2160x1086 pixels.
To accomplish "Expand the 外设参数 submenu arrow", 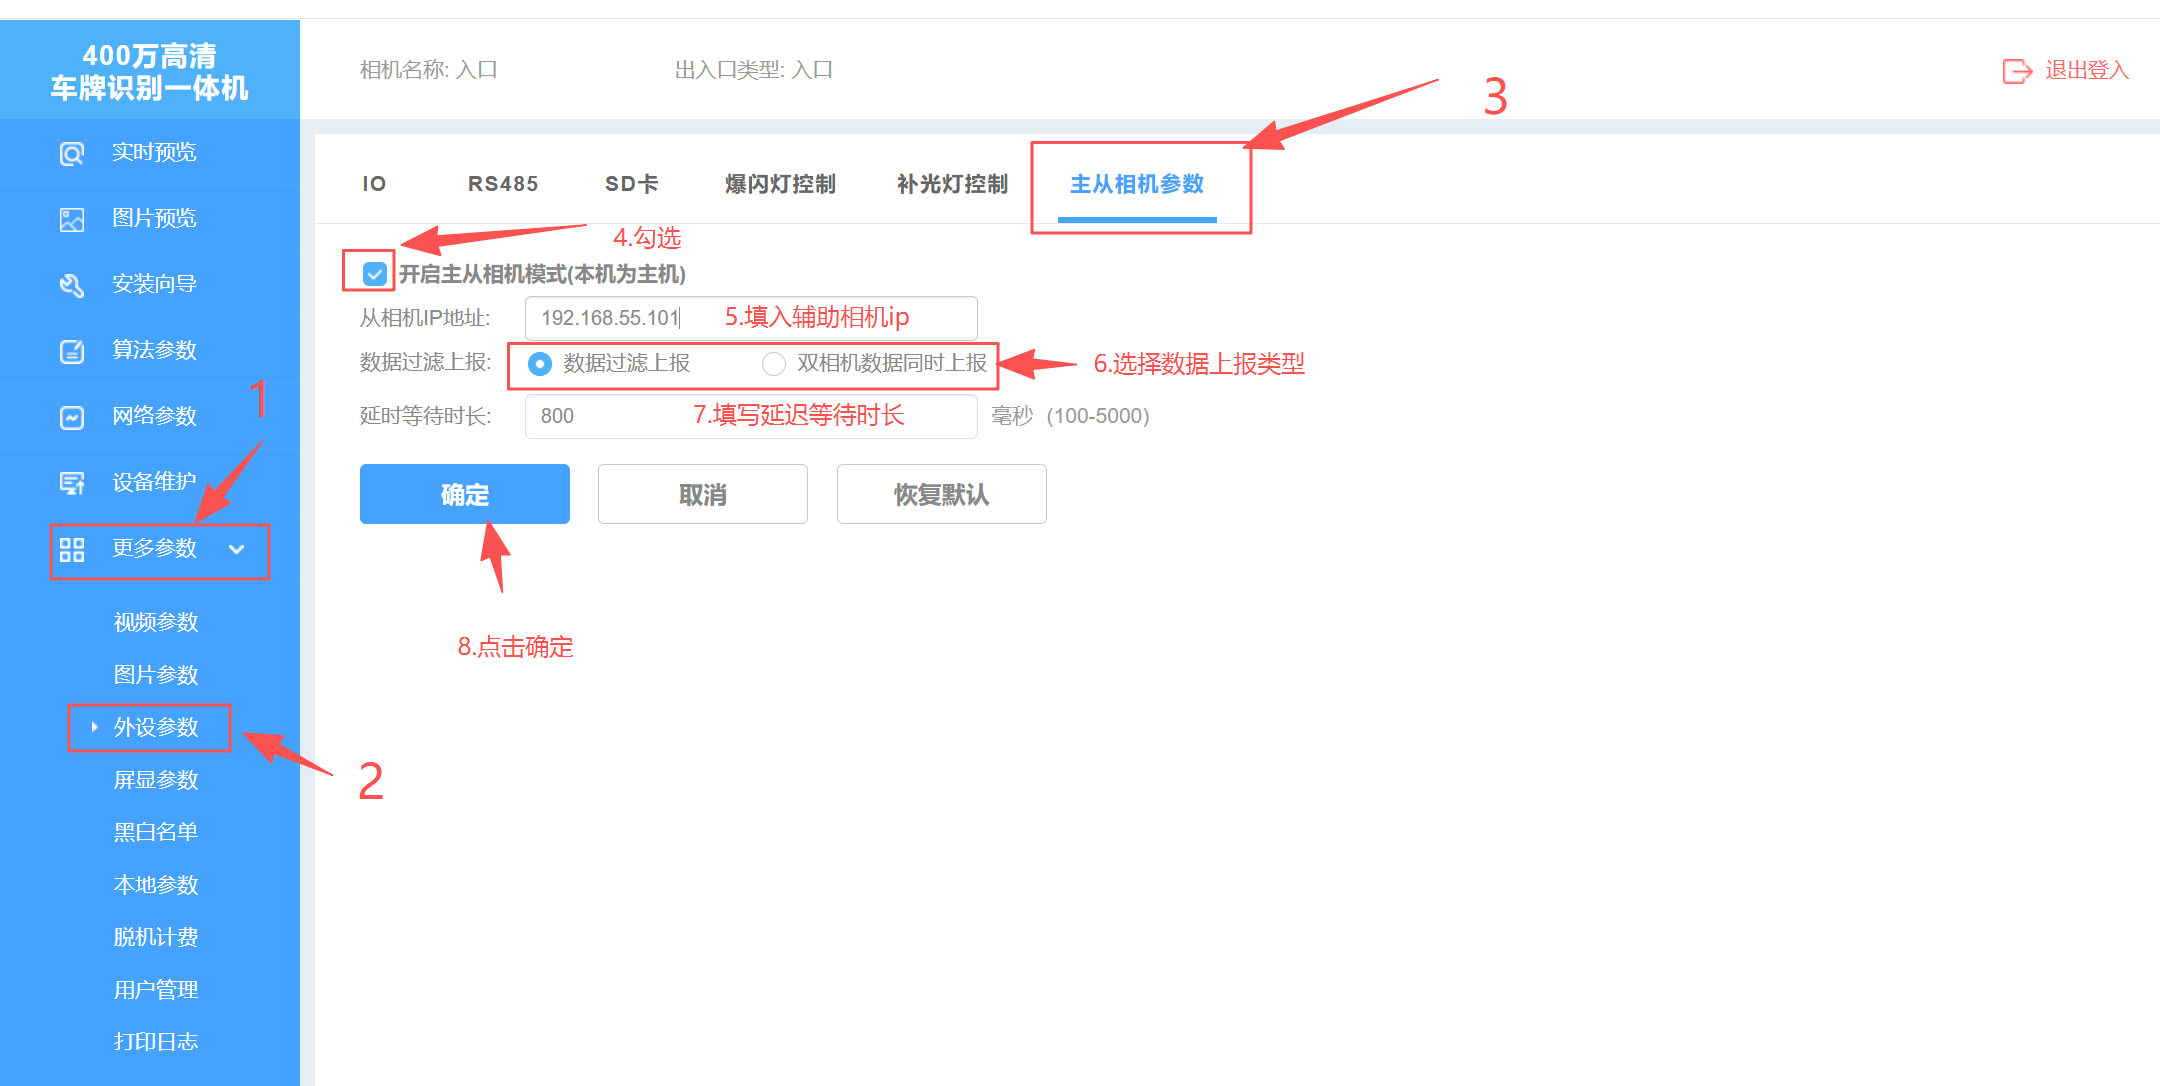I will pyautogui.click(x=94, y=728).
